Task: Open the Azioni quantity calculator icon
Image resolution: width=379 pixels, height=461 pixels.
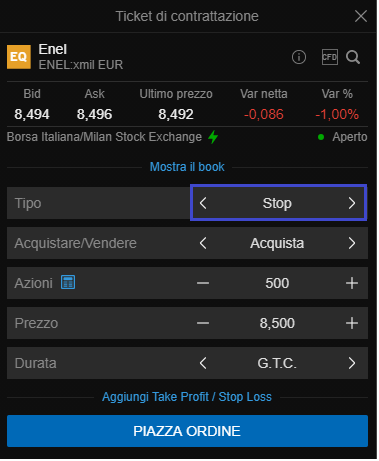Action: tap(68, 283)
